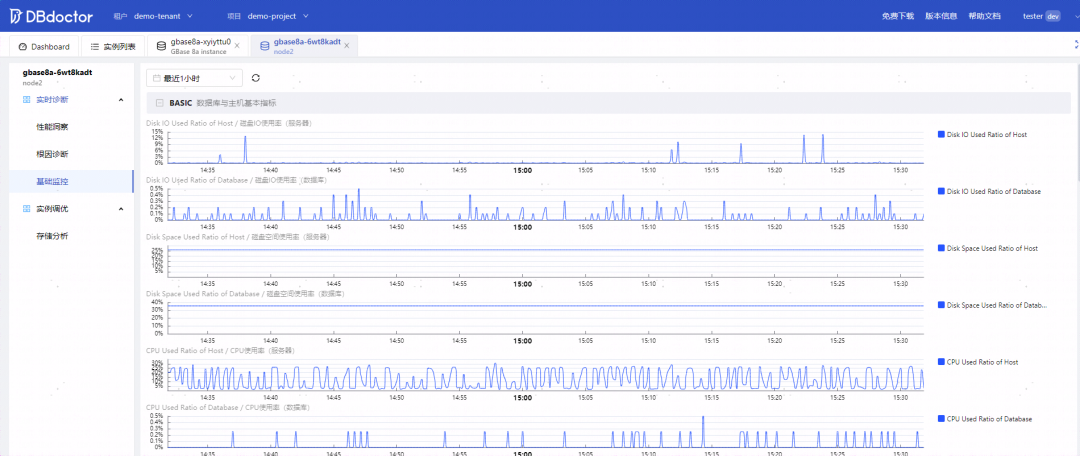
Task: Click the dev badge next to tester
Action: tap(1052, 16)
